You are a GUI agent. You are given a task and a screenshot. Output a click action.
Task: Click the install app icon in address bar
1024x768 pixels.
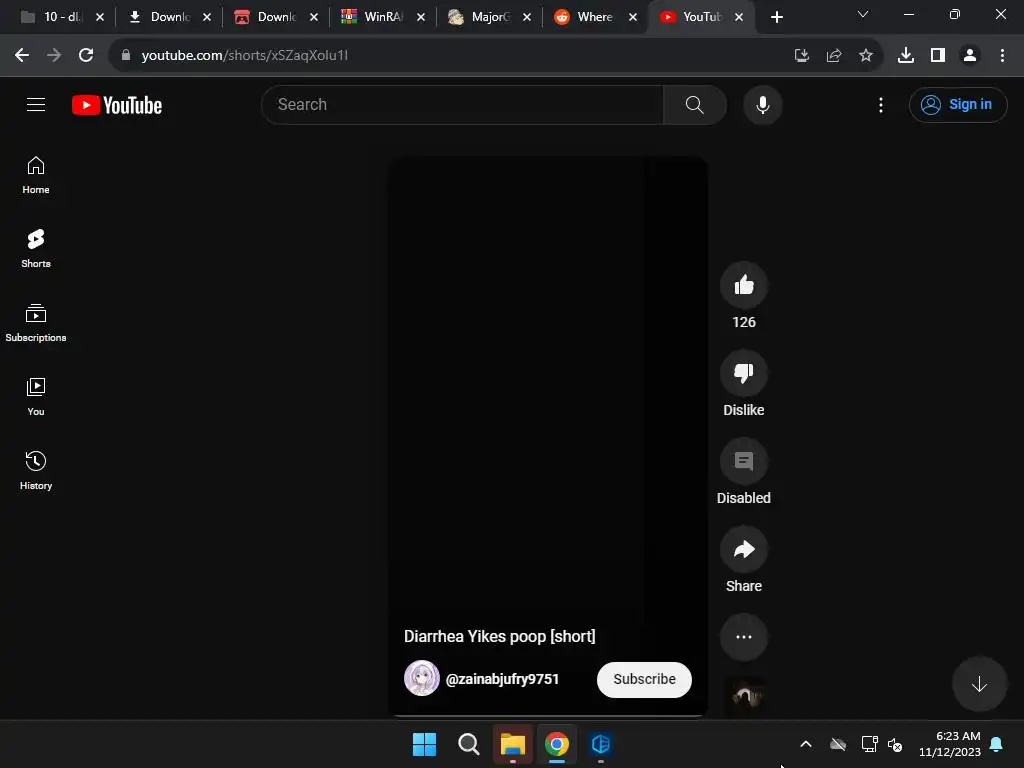pos(802,56)
